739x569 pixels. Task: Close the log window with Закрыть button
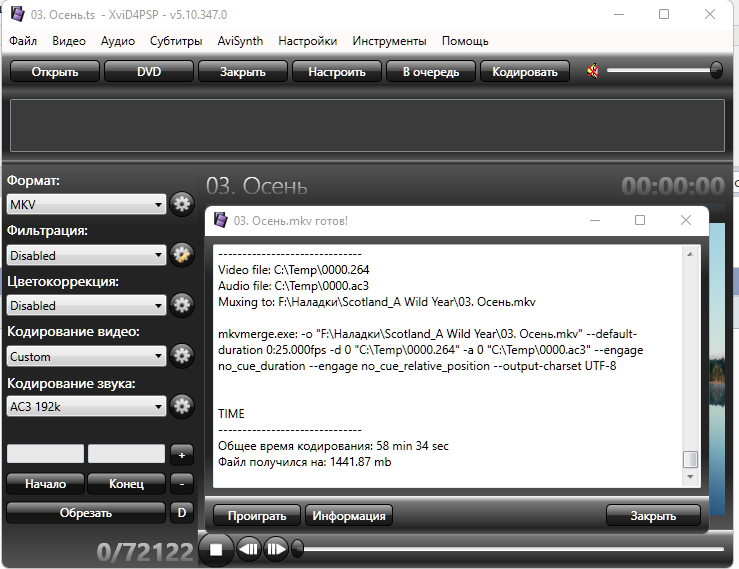pos(653,516)
